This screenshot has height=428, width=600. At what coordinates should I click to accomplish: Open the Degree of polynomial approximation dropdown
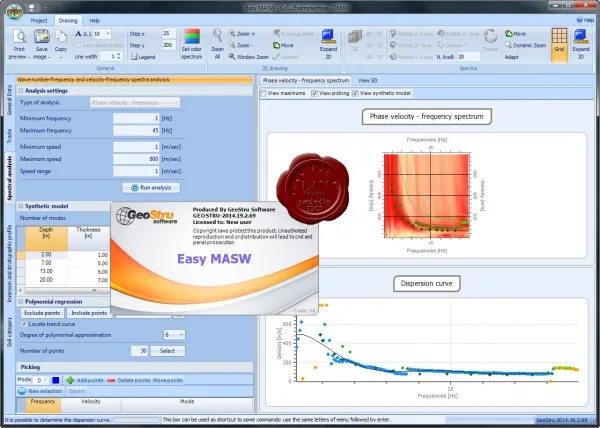click(x=174, y=335)
